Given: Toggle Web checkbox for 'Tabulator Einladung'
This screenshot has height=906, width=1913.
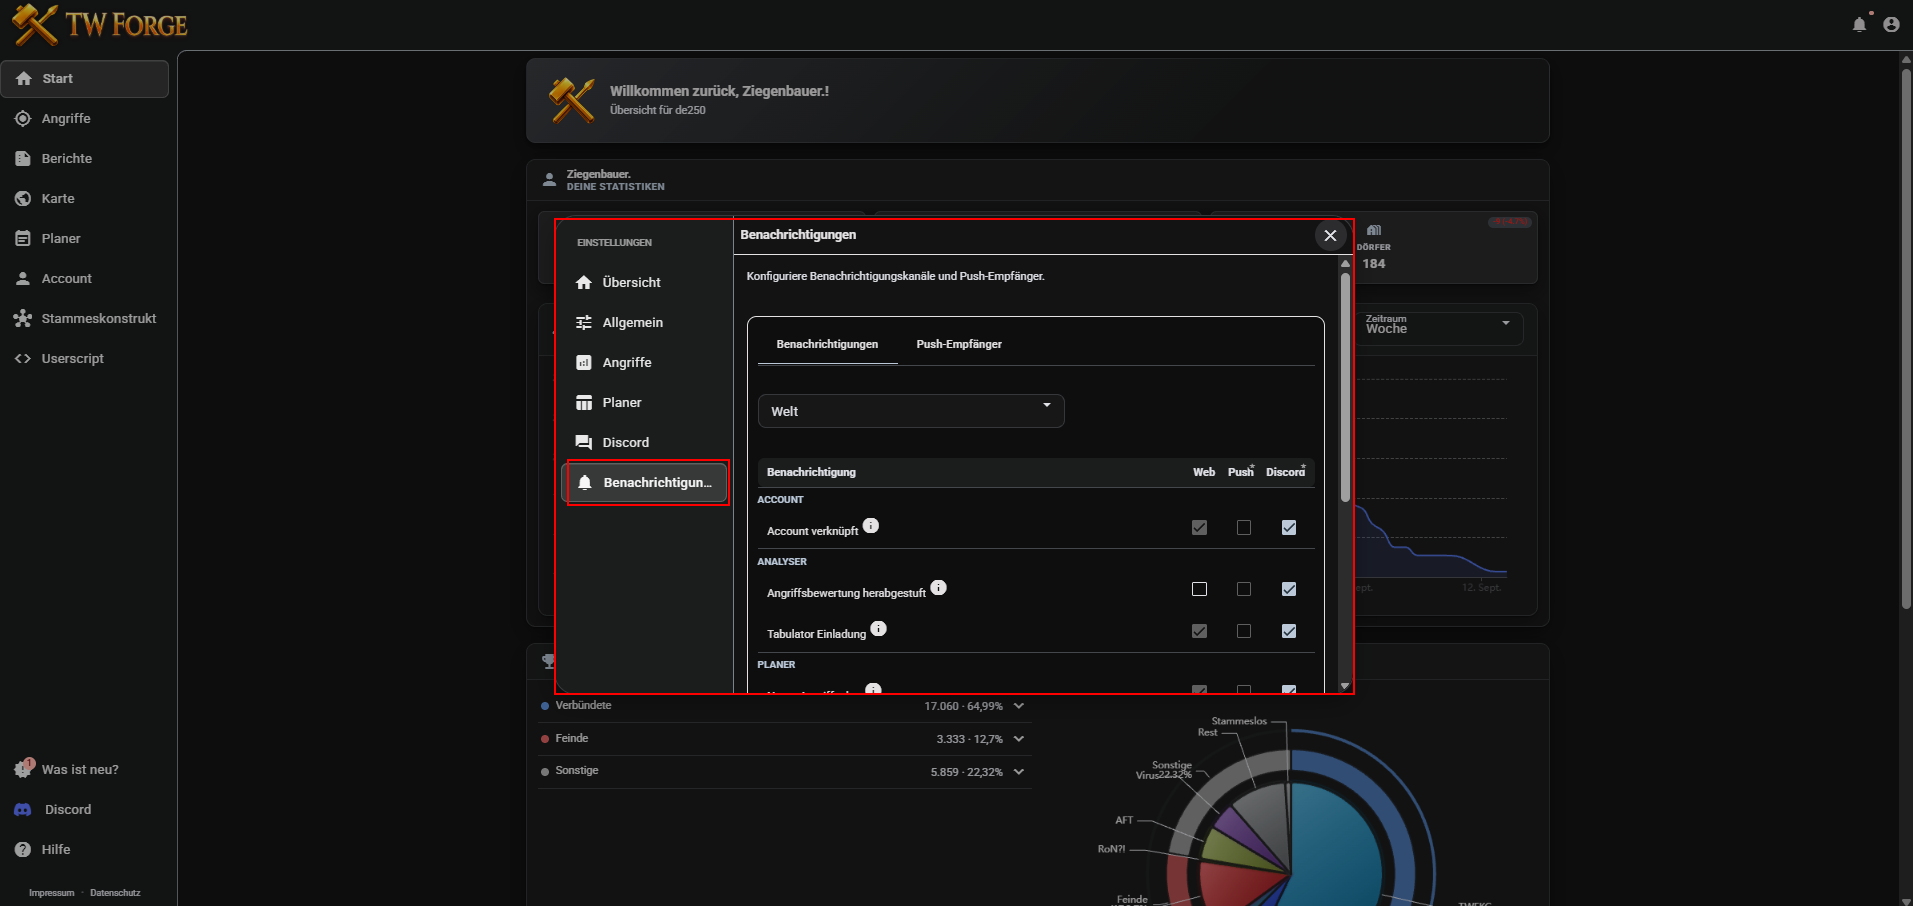Looking at the screenshot, I should [1200, 631].
